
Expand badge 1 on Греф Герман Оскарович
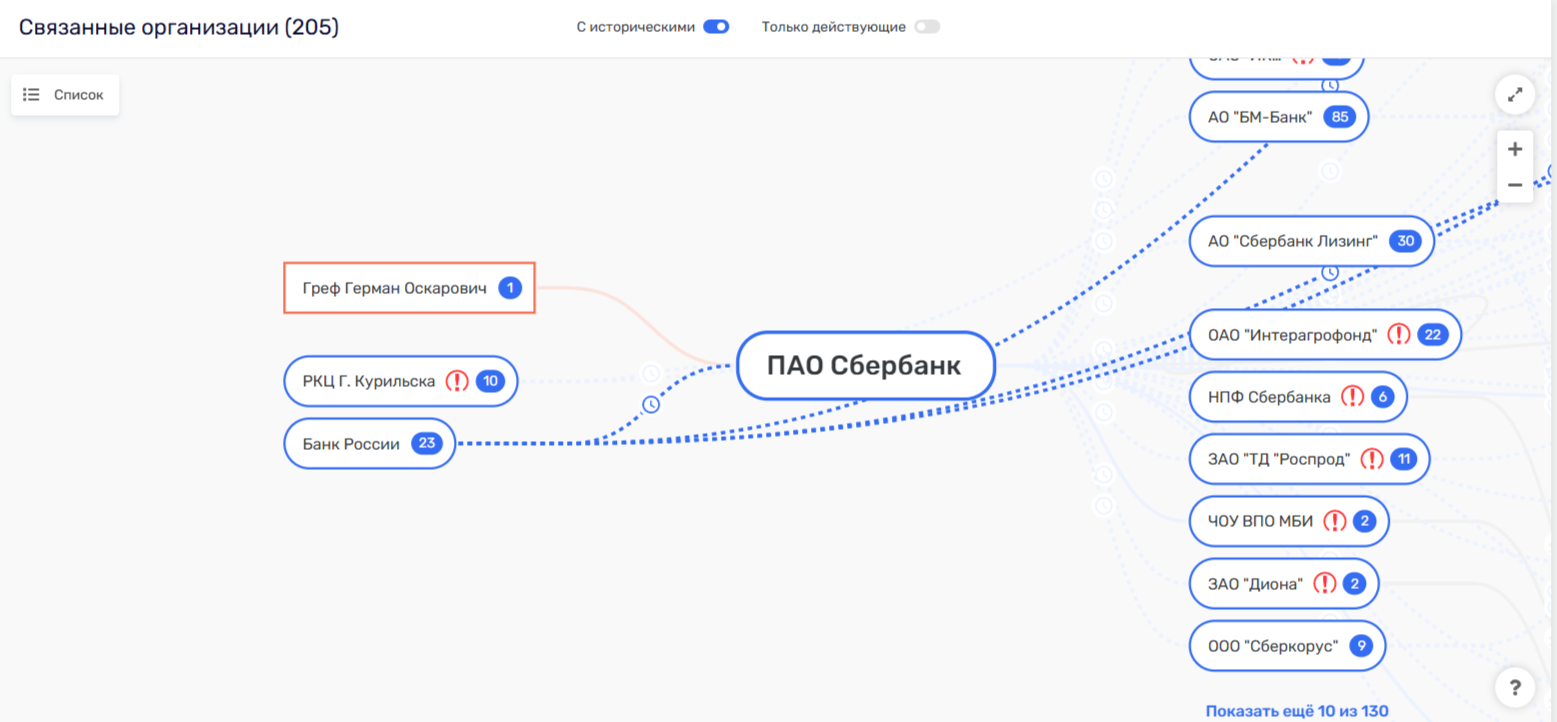coord(509,288)
